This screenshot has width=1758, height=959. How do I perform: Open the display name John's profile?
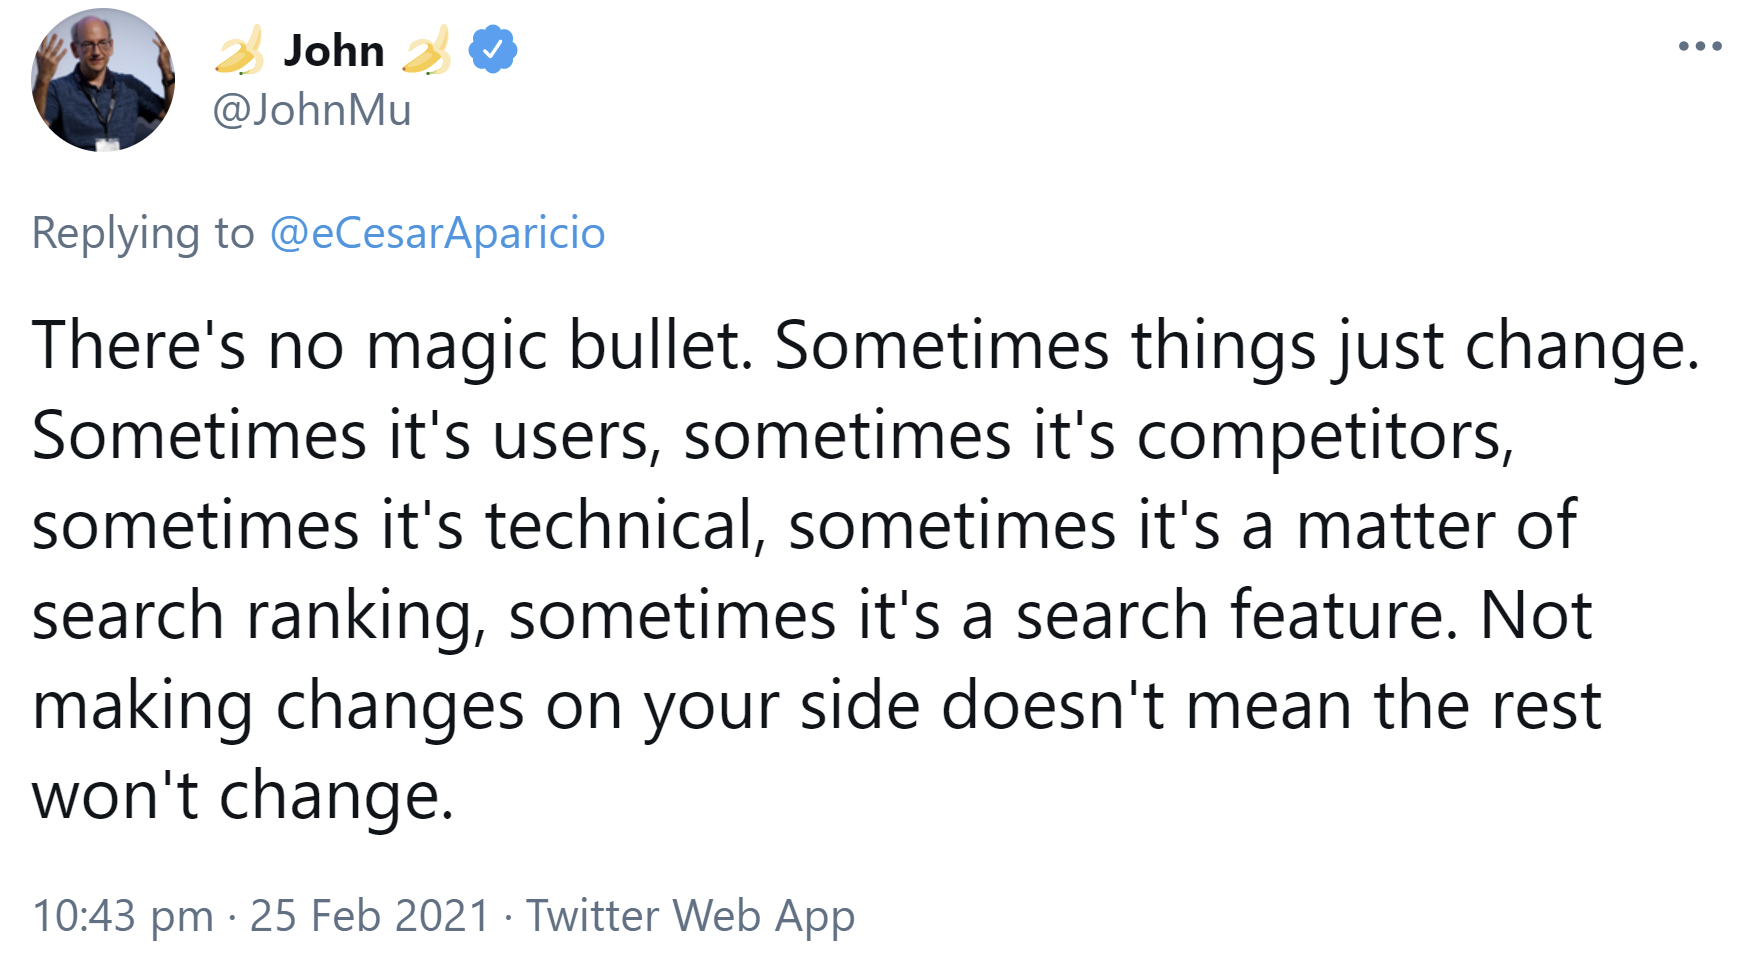click(333, 51)
